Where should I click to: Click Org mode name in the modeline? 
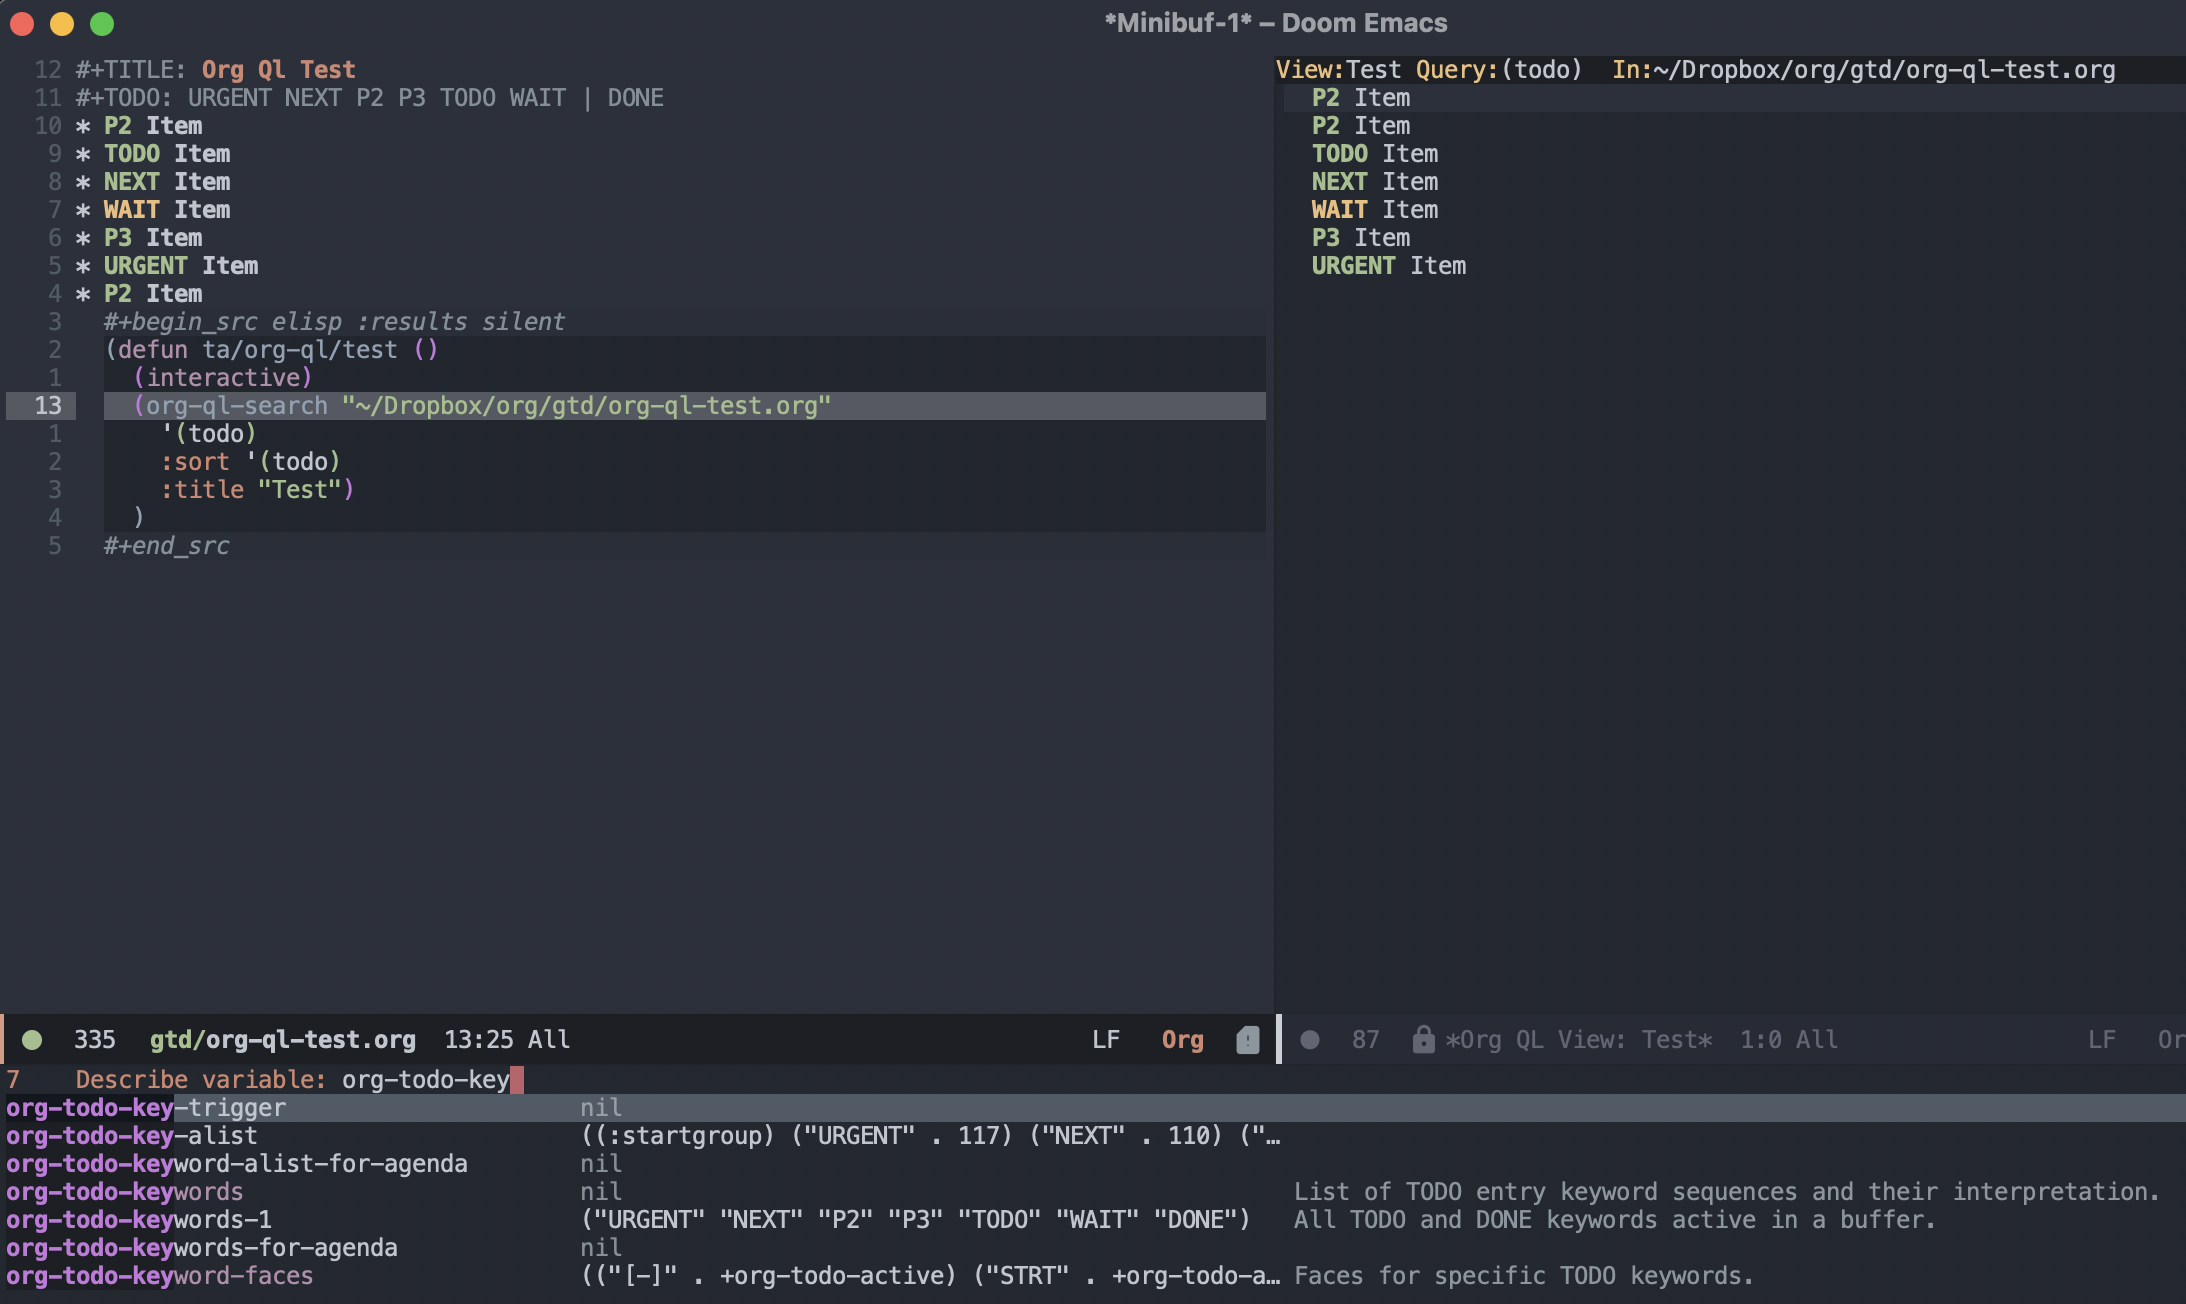[x=1182, y=1040]
